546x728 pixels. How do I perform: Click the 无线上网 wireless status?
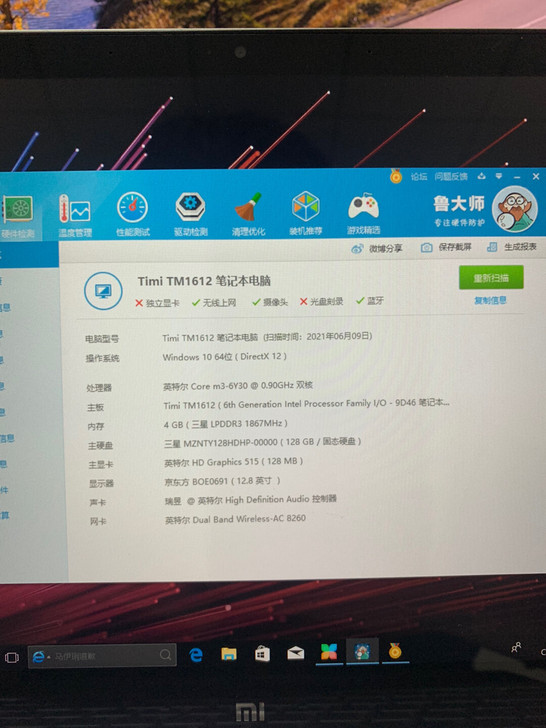pyautogui.click(x=214, y=303)
